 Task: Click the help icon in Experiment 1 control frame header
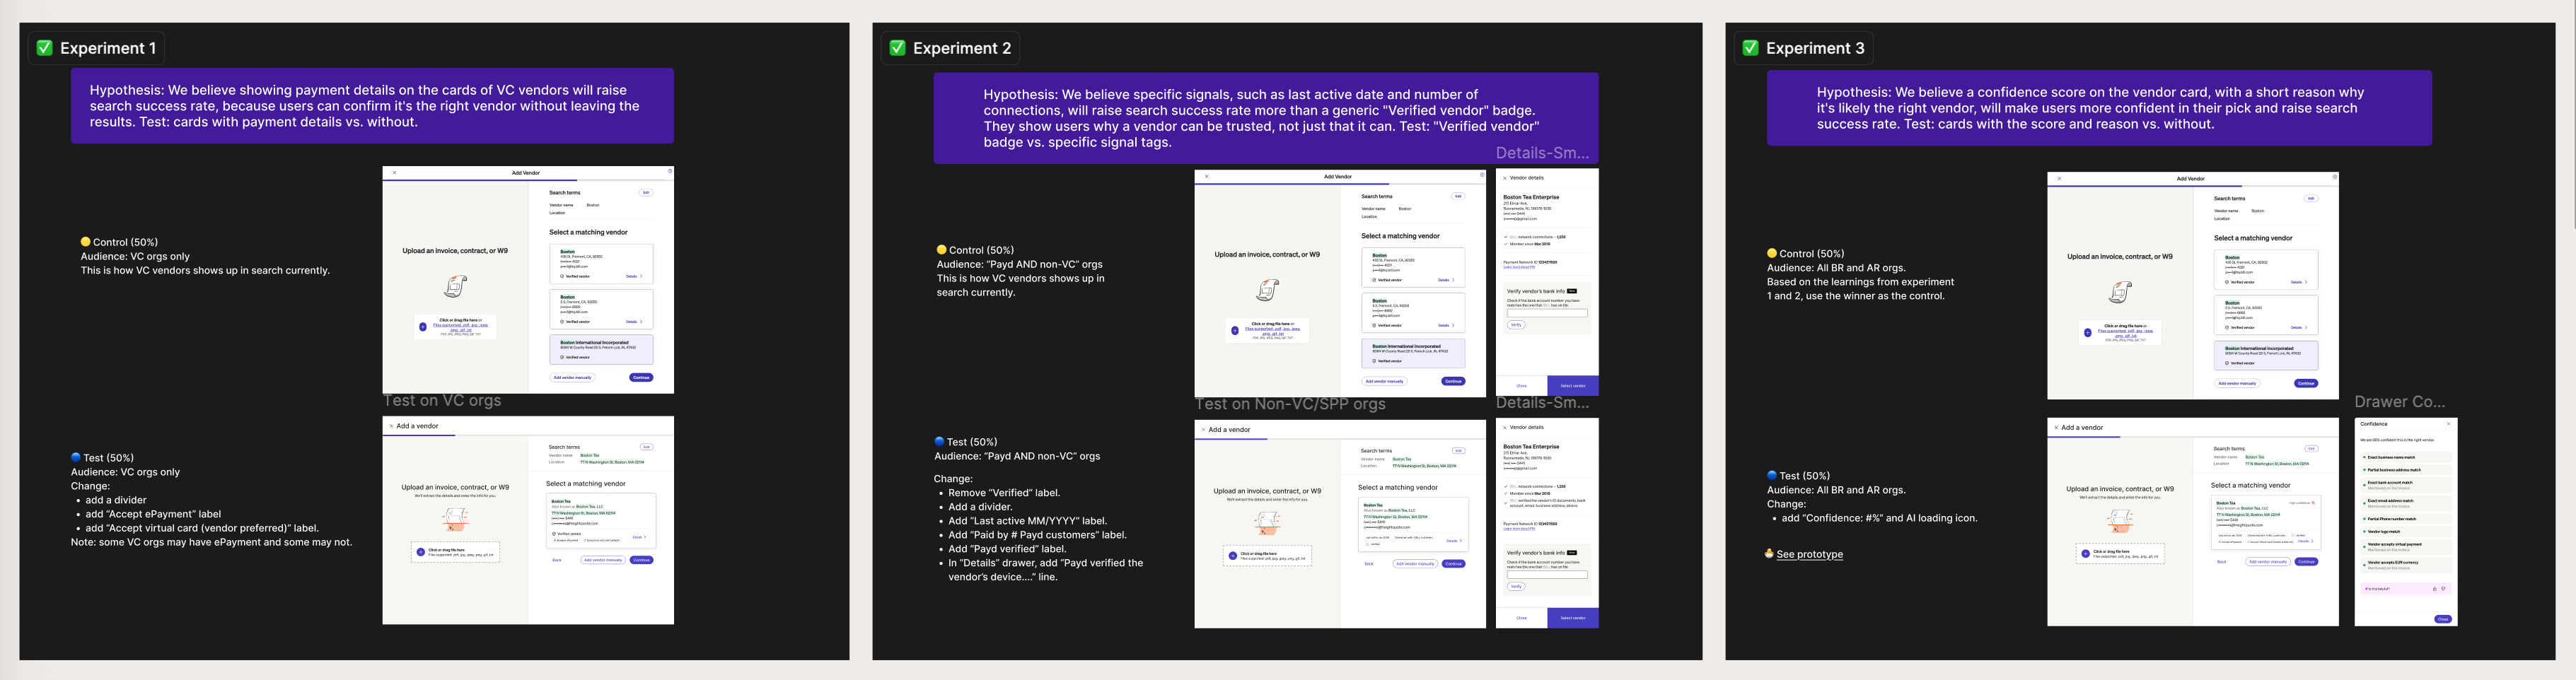[x=669, y=172]
